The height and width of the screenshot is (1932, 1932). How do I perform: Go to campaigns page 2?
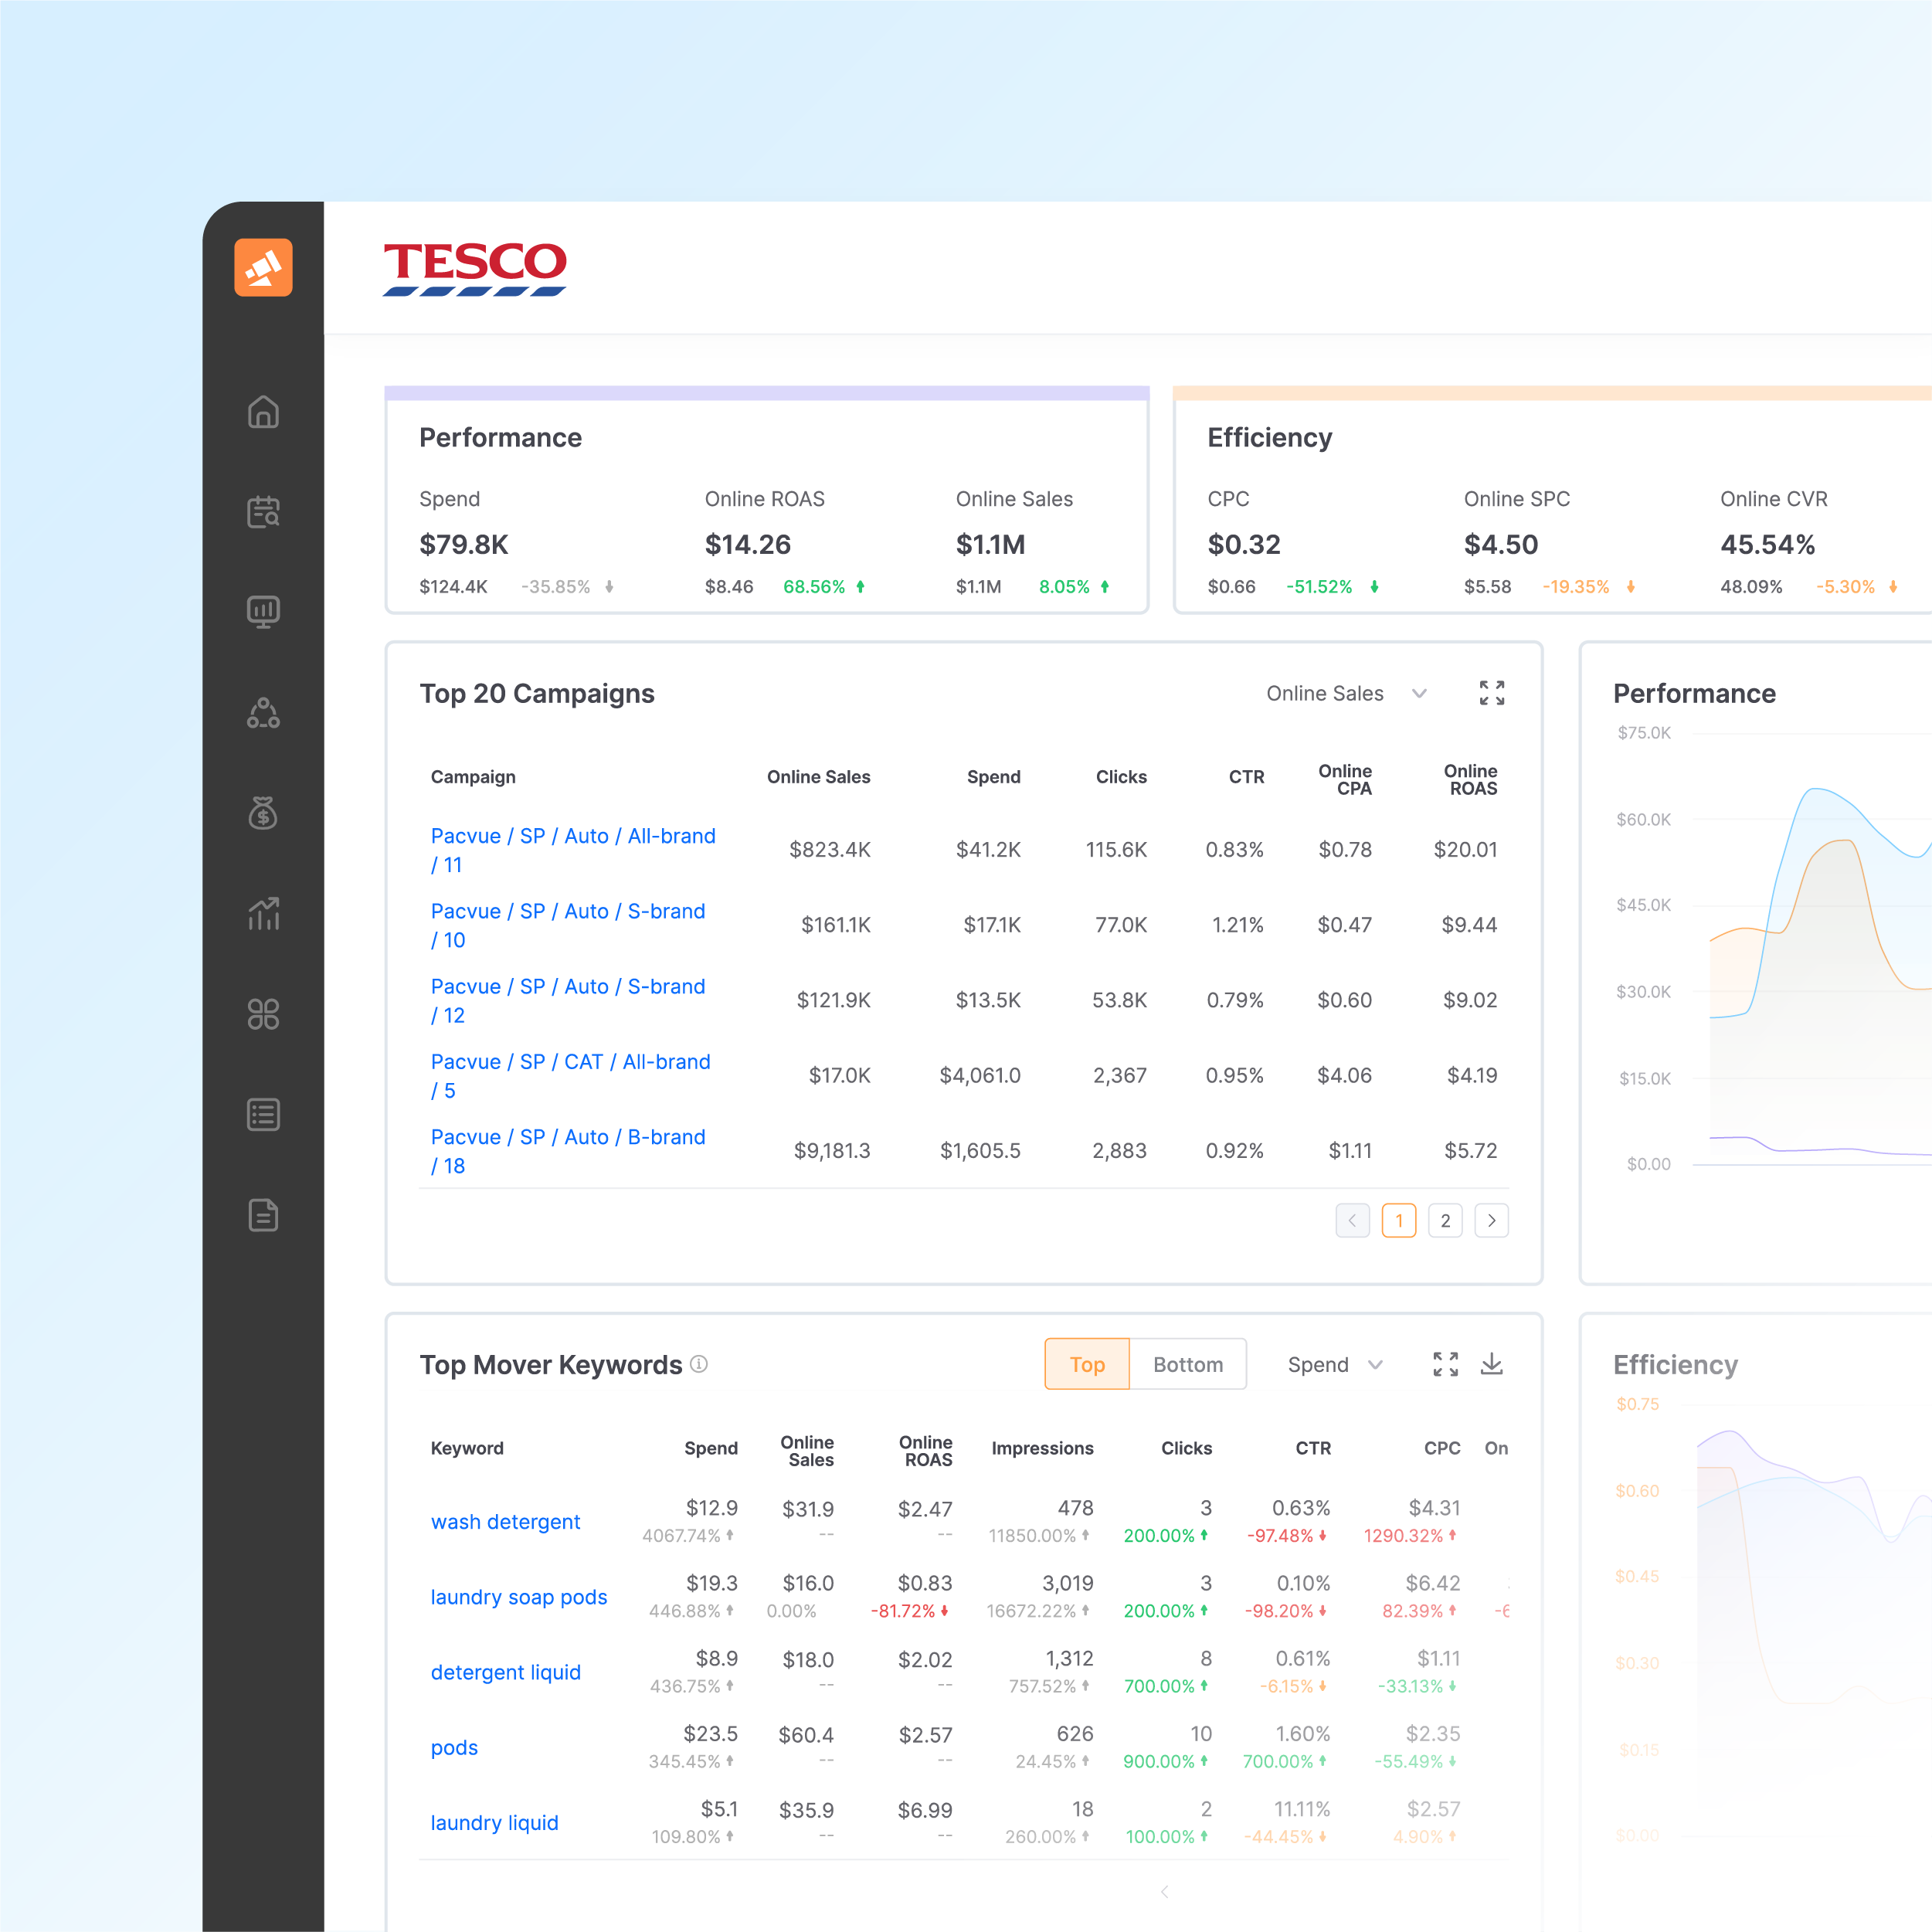click(1445, 1220)
